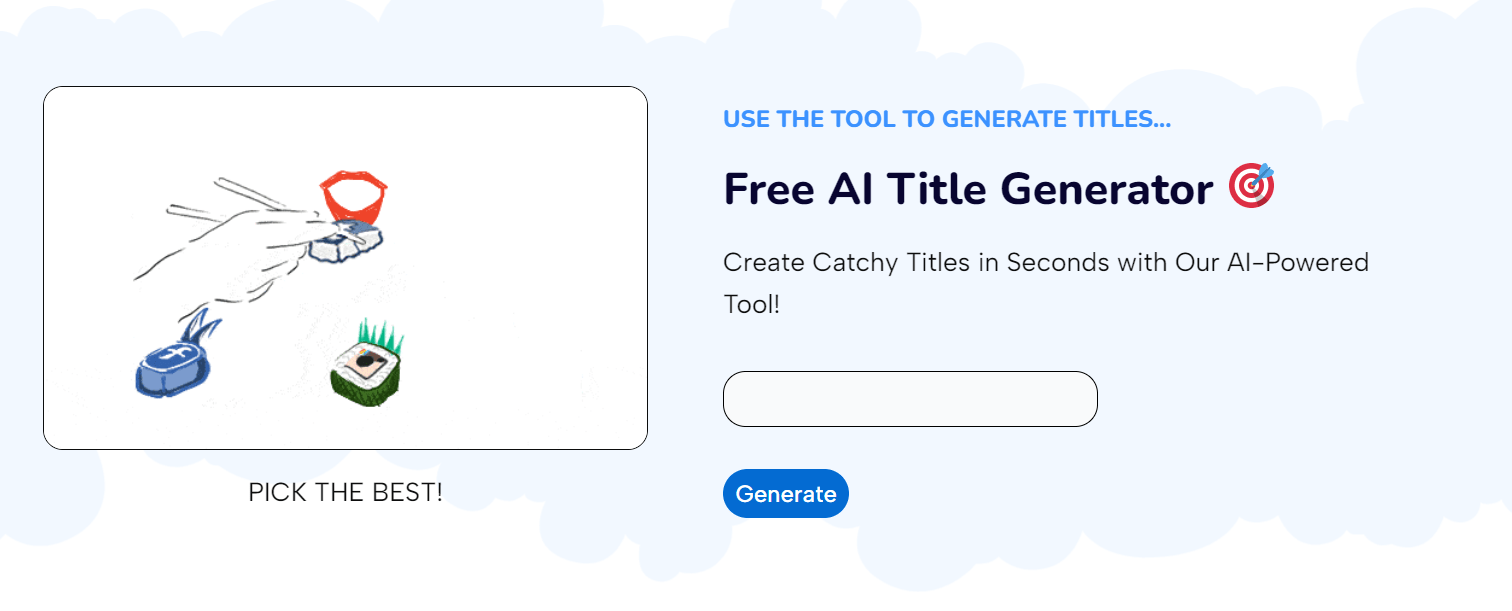Click the dark filling of the sushi roll
The image size is (1512, 611).
(366, 362)
